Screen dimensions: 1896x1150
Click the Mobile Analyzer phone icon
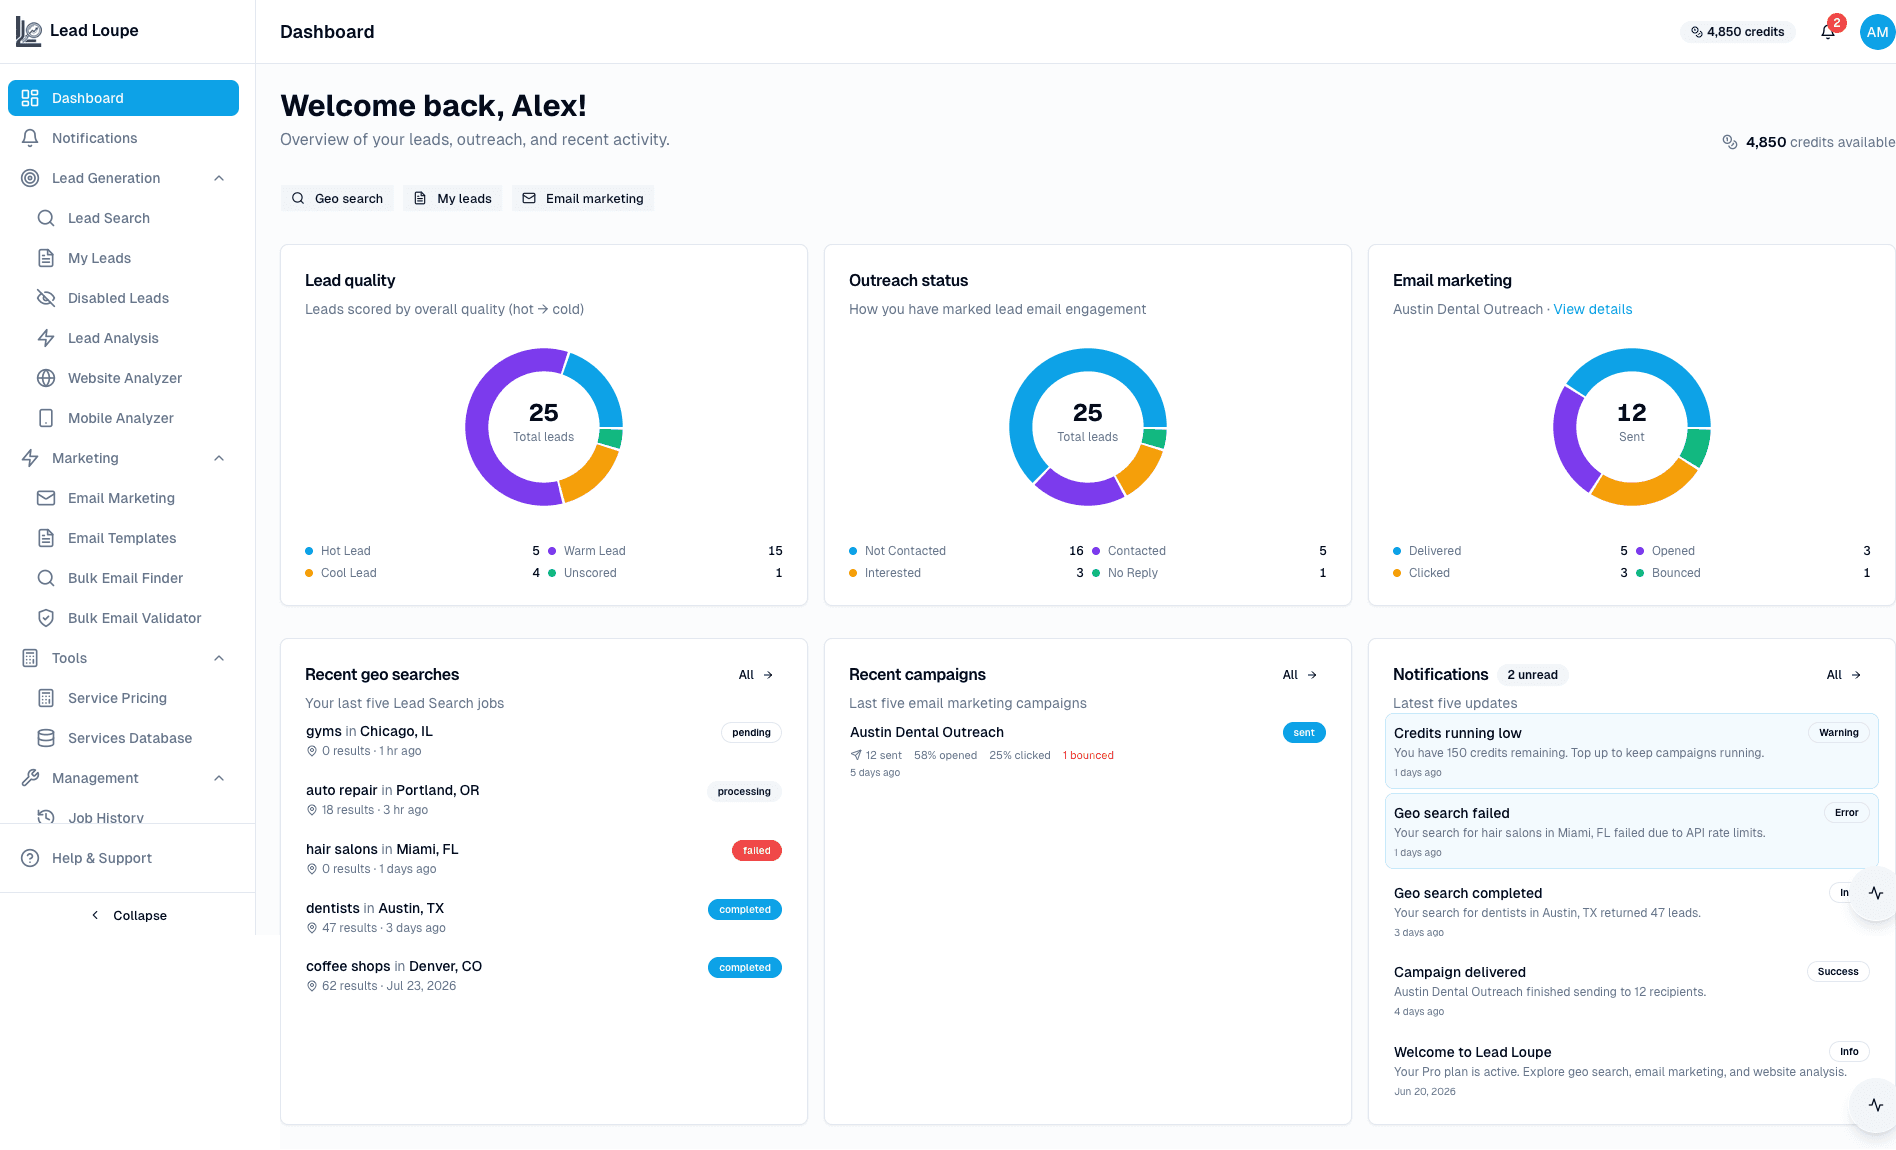coord(46,418)
